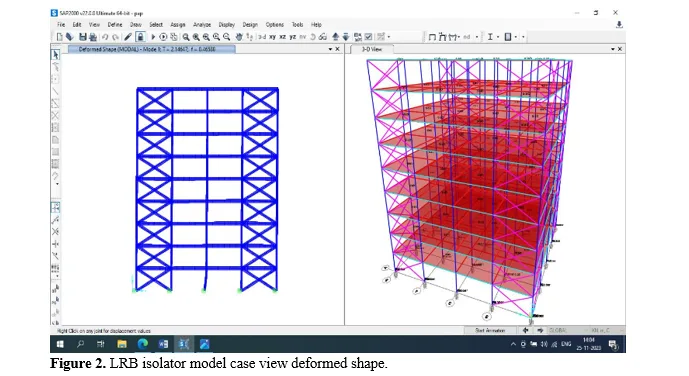Open Word from the taskbar
The height and width of the screenshot is (376, 689).
[x=163, y=344]
